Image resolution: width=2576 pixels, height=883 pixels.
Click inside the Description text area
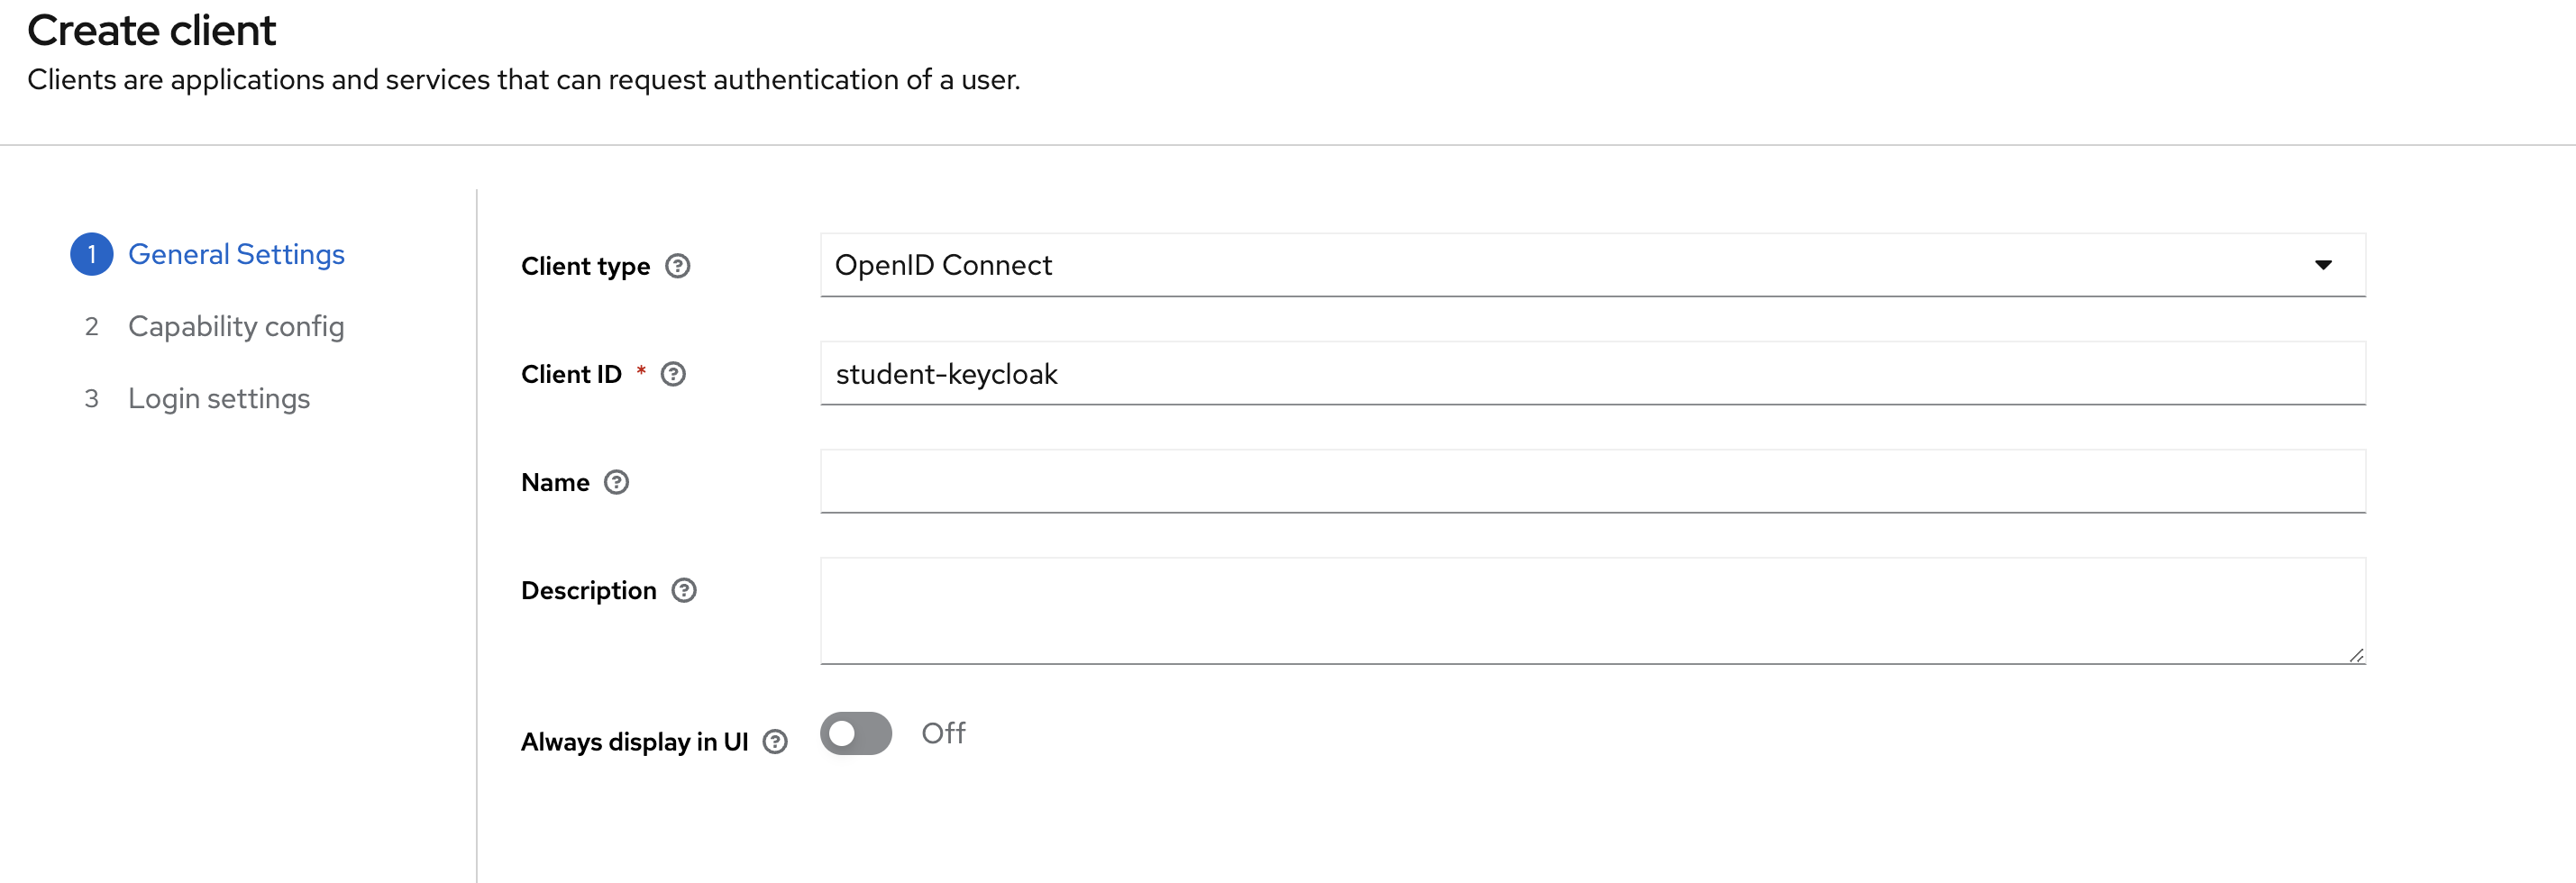coord(1592,611)
